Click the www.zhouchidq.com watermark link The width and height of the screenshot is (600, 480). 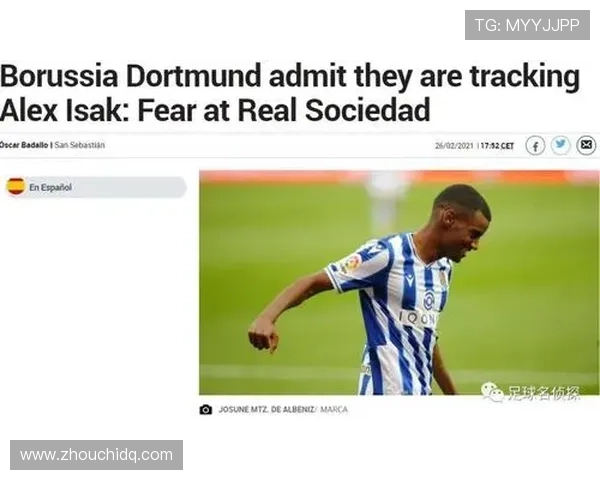[x=96, y=455]
